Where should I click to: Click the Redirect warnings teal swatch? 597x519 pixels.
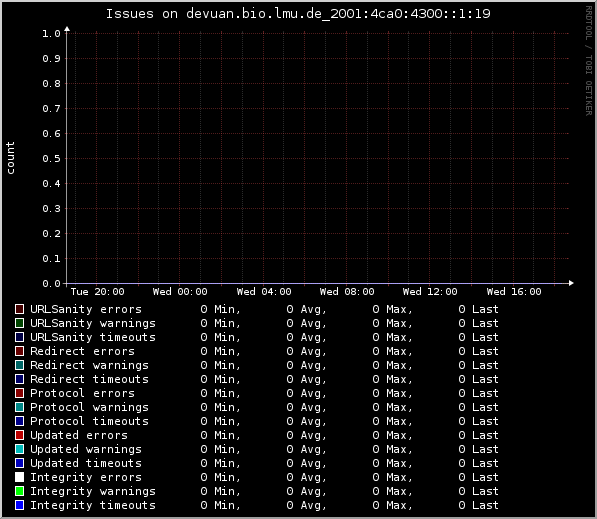[x=19, y=365]
